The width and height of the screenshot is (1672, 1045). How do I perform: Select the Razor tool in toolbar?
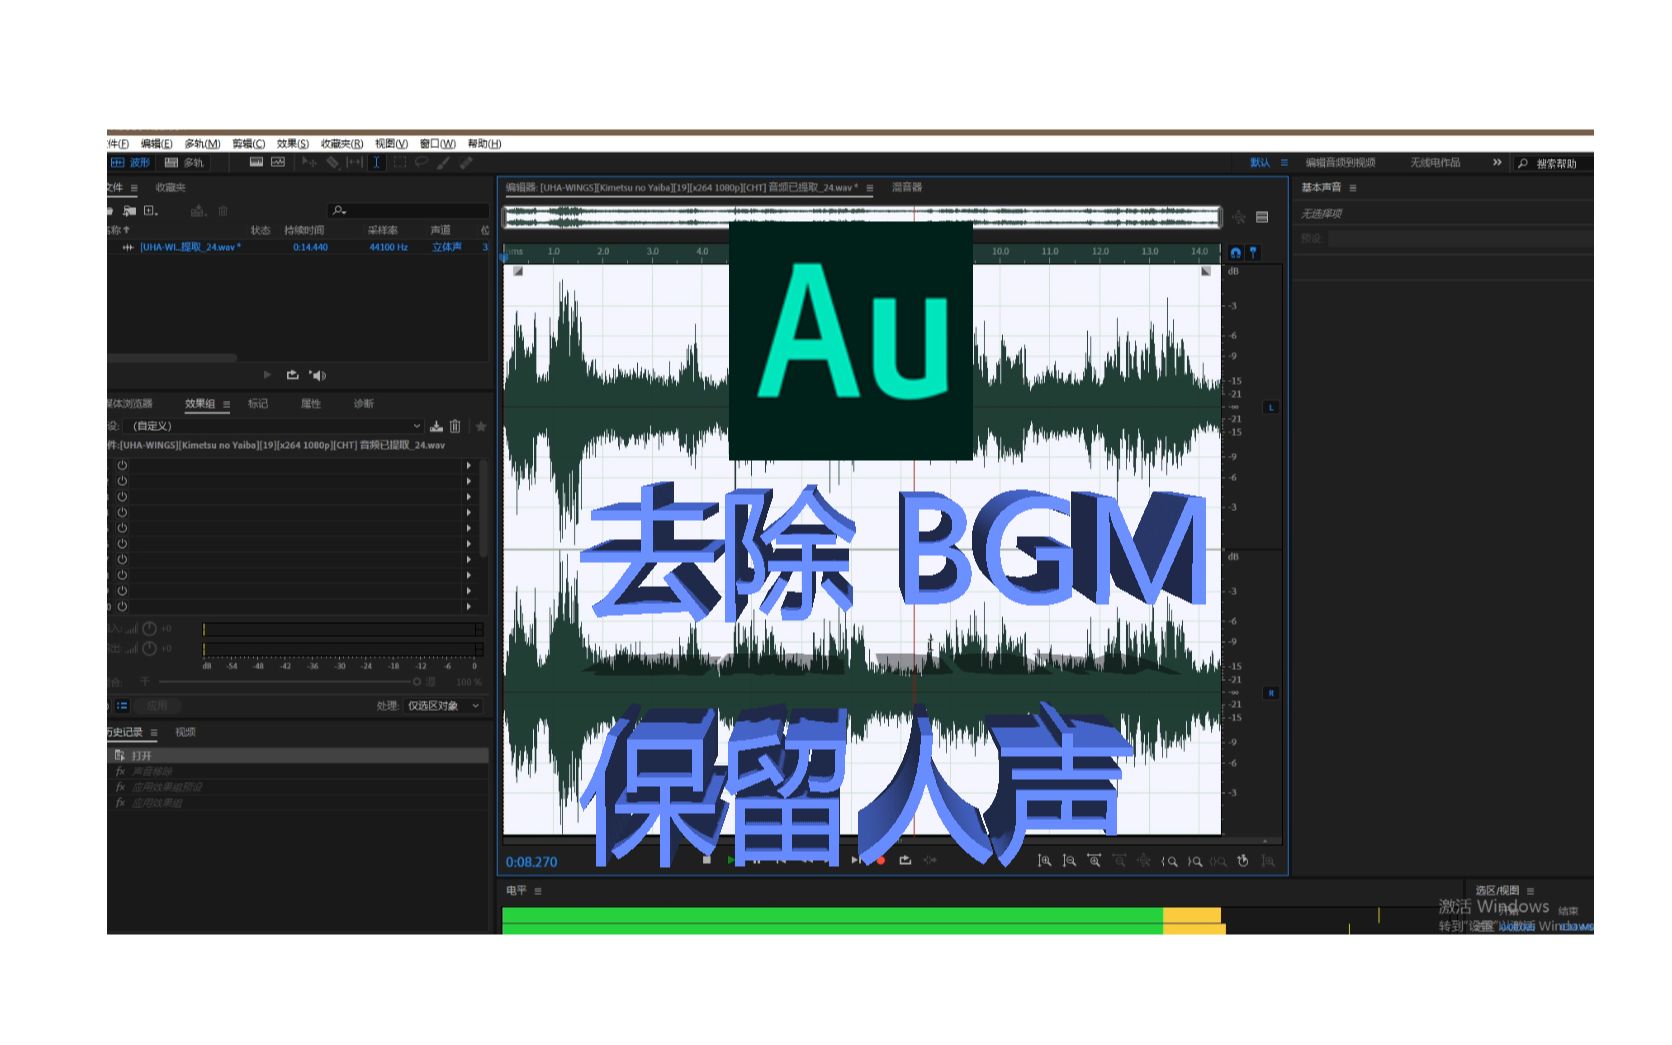click(x=333, y=162)
